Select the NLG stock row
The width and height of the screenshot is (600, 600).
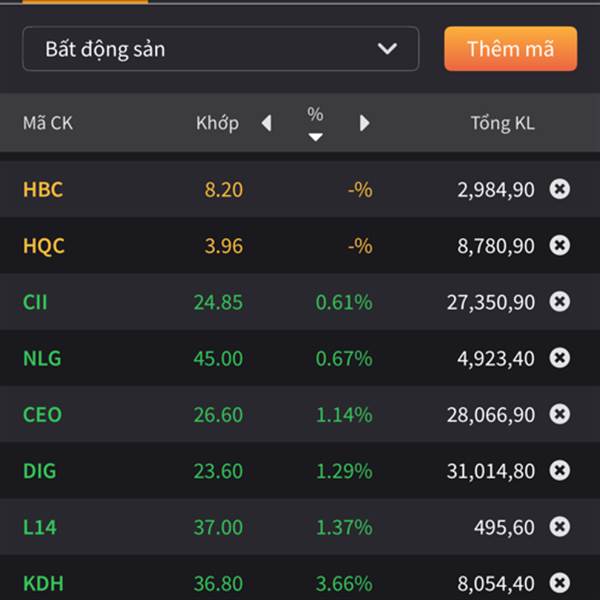(x=300, y=358)
